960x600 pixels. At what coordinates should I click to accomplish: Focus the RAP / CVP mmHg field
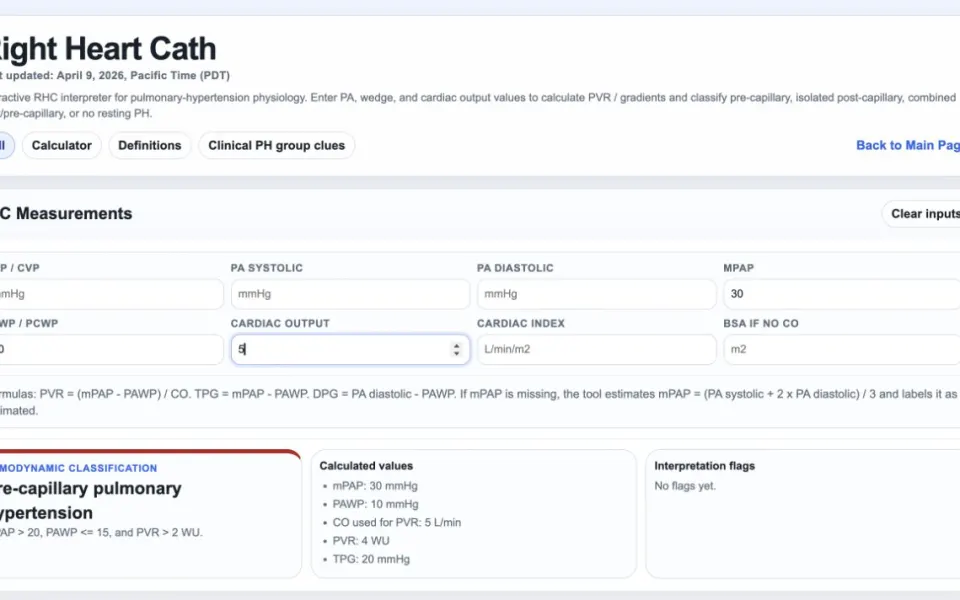(x=111, y=294)
